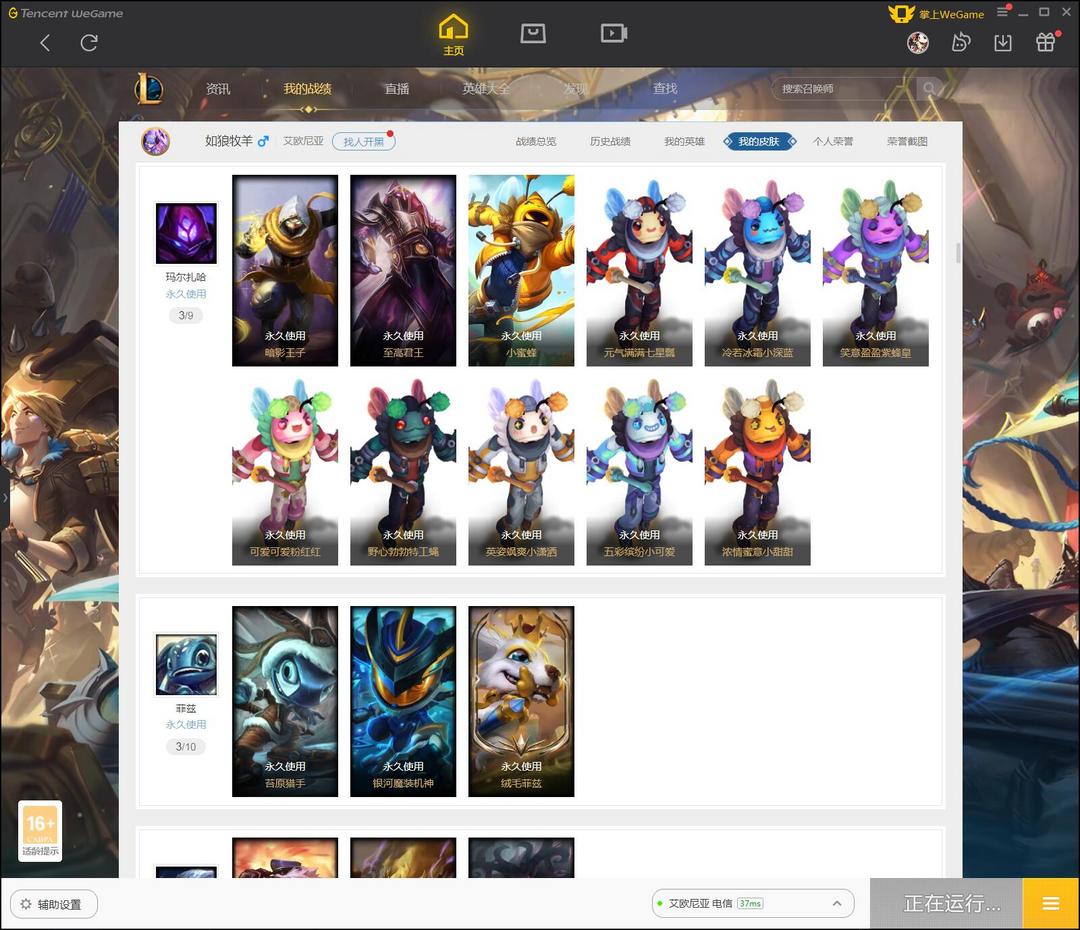1080x930 pixels.
Task: Open the video camera icon
Action: point(614,33)
